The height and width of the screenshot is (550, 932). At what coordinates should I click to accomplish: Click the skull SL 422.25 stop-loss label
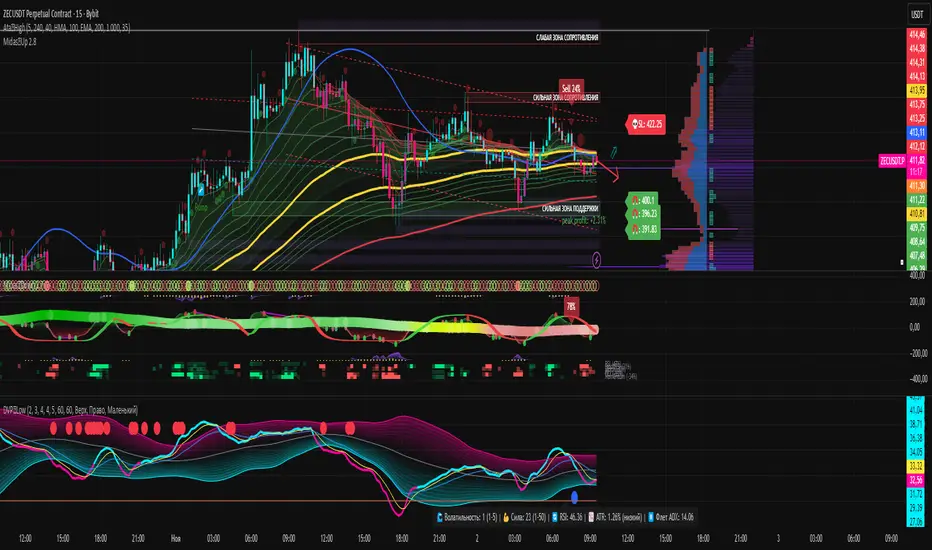[646, 124]
